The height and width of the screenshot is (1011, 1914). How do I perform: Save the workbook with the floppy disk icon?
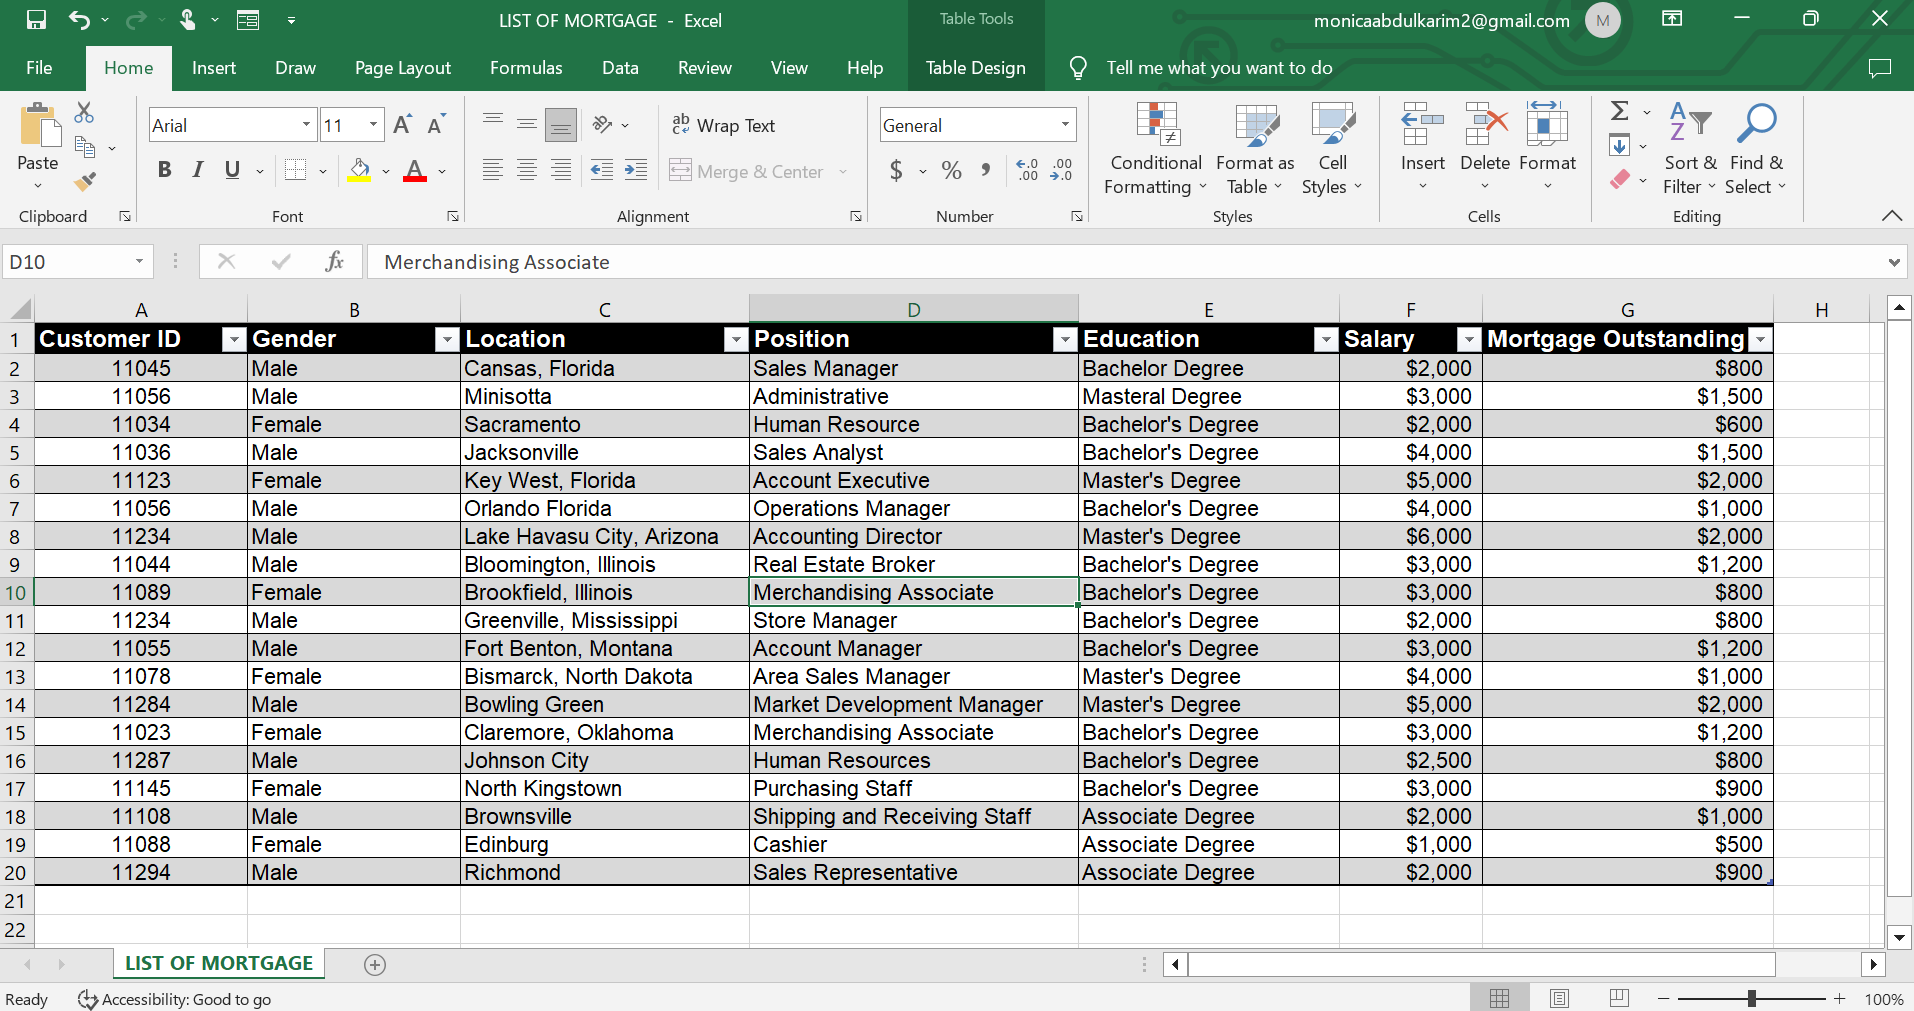36,20
